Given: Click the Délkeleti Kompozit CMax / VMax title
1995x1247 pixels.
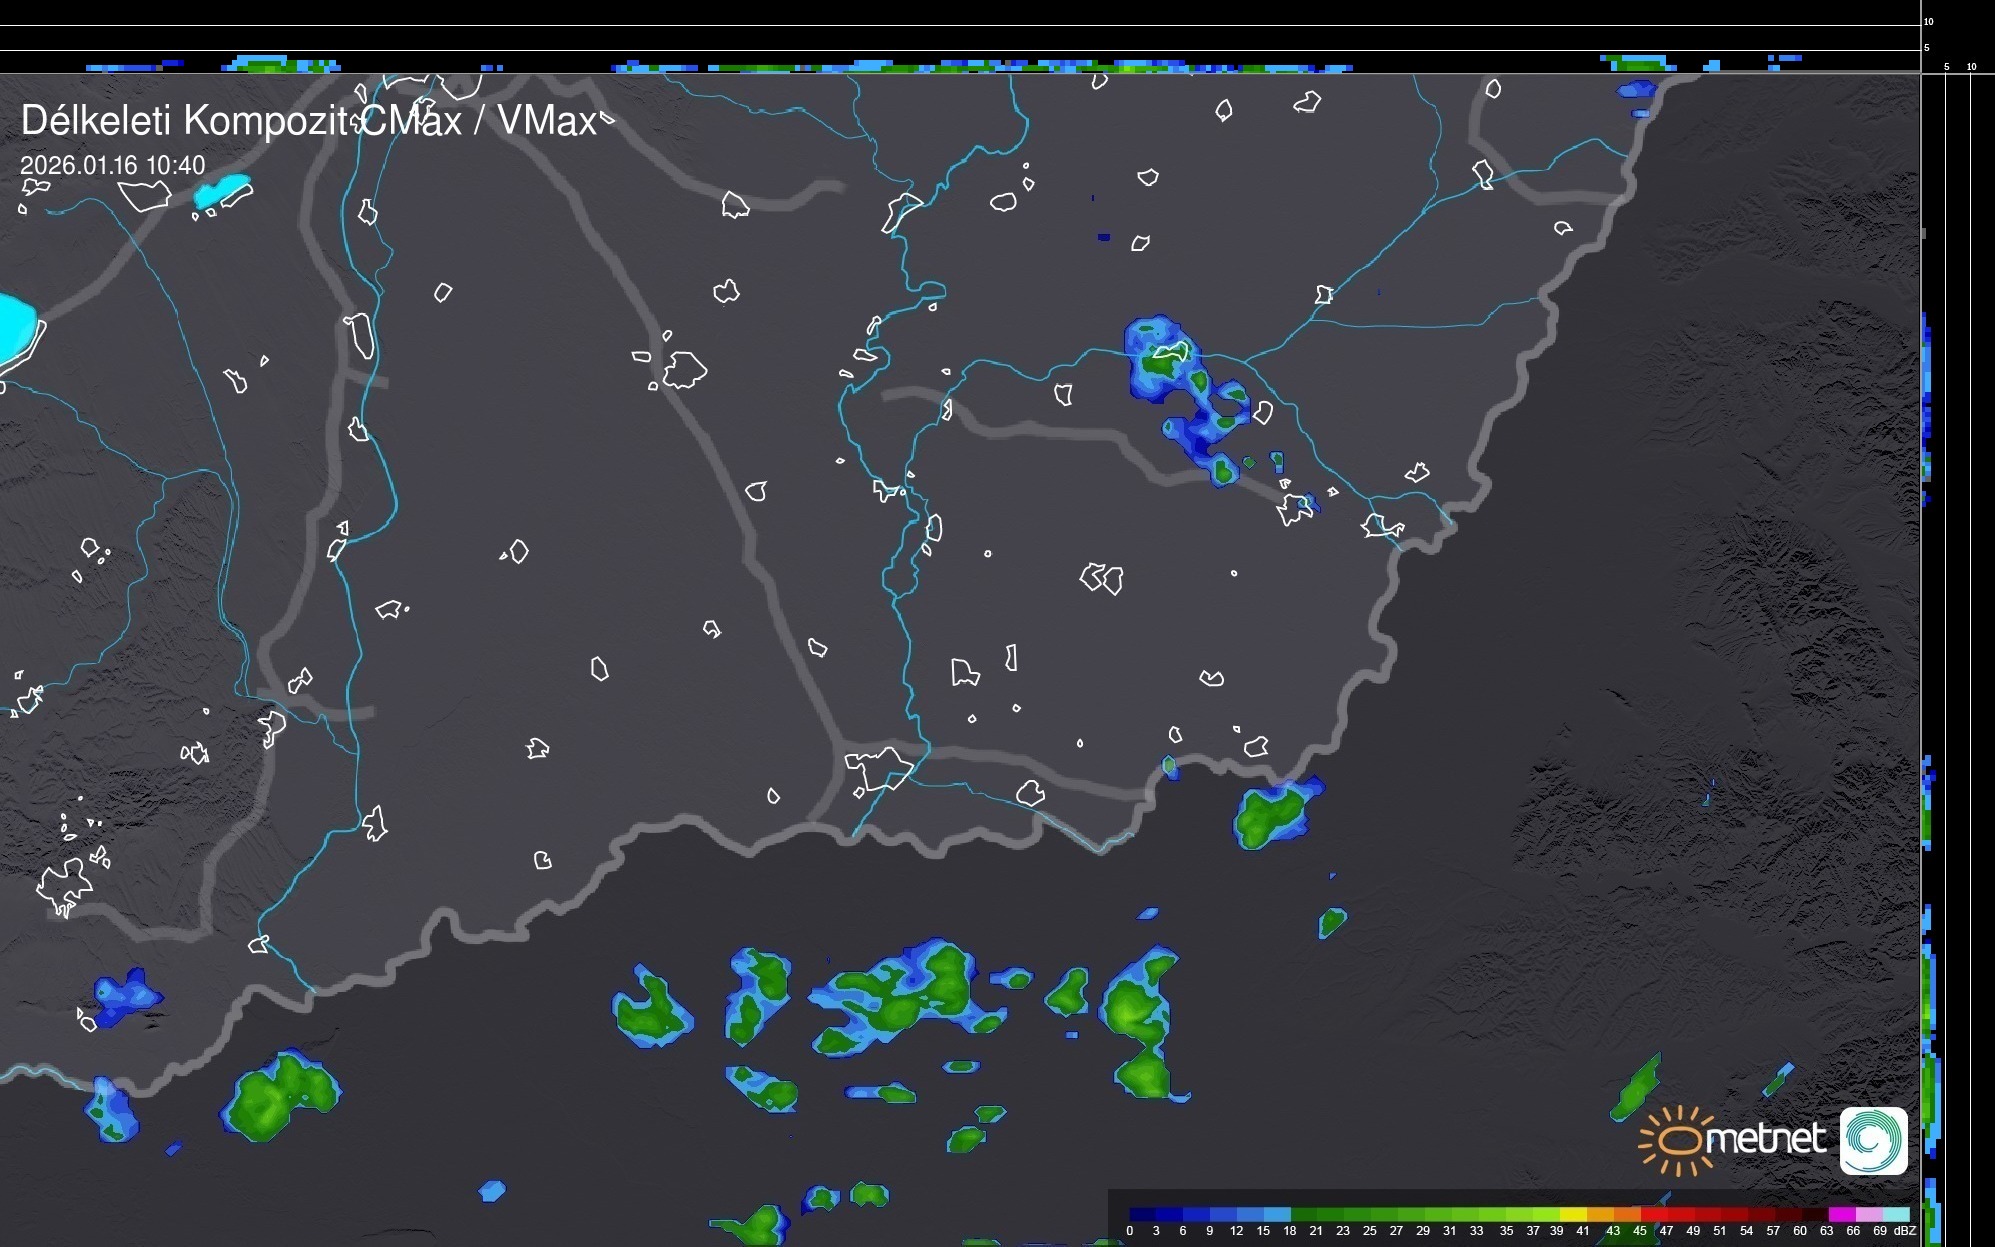Looking at the screenshot, I should coord(308,121).
